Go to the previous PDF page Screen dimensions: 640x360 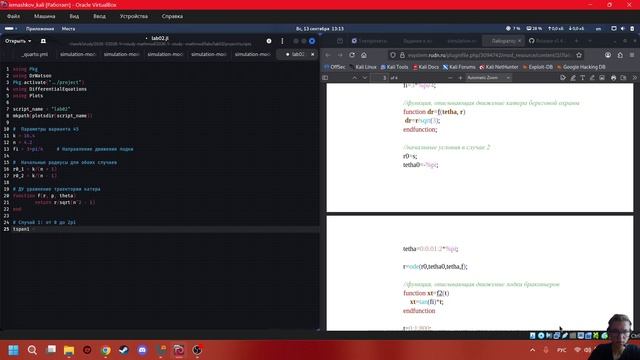[x=354, y=78]
